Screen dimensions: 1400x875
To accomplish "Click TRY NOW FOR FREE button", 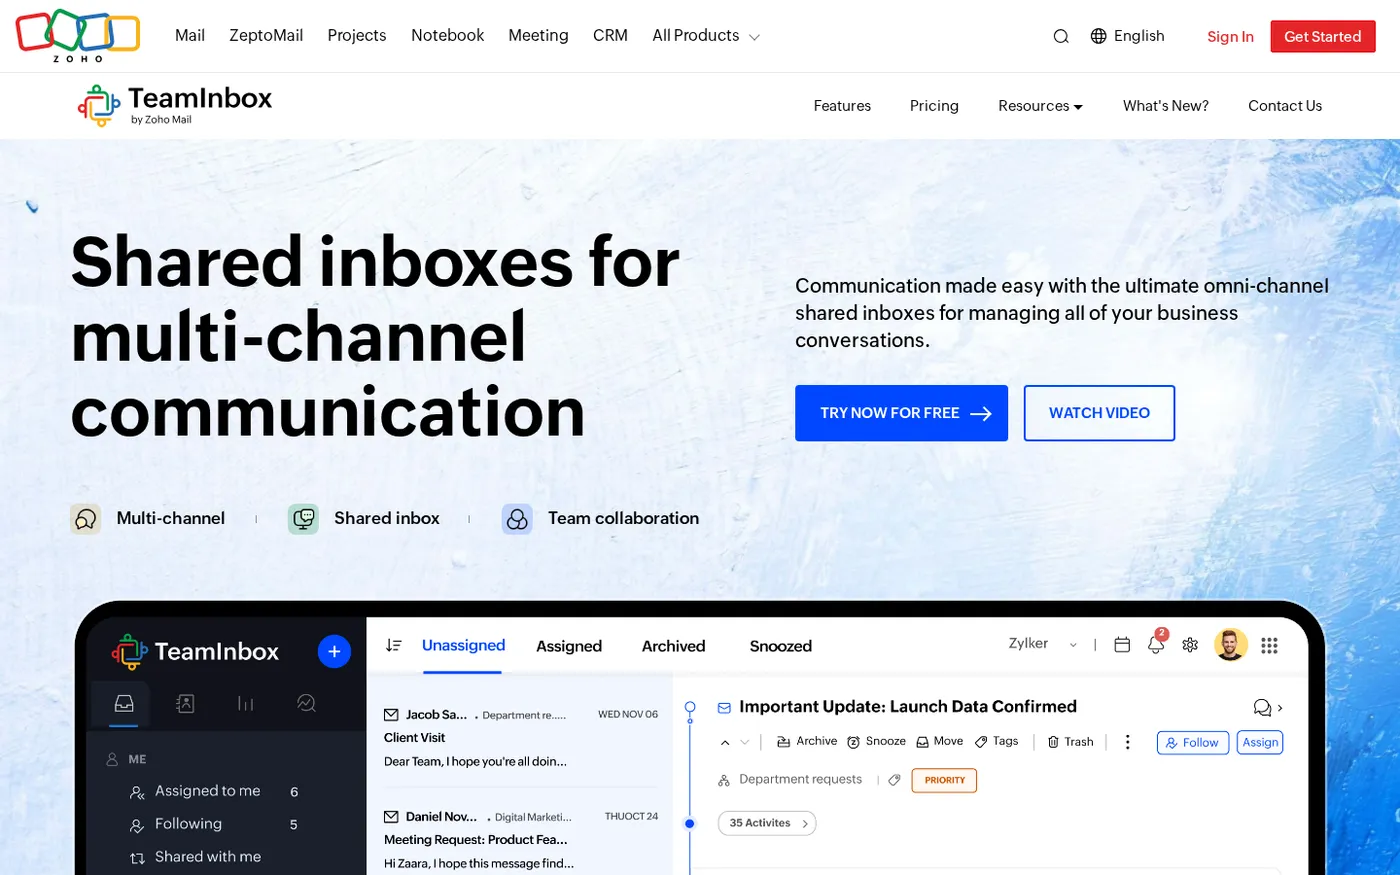I will pyautogui.click(x=901, y=413).
